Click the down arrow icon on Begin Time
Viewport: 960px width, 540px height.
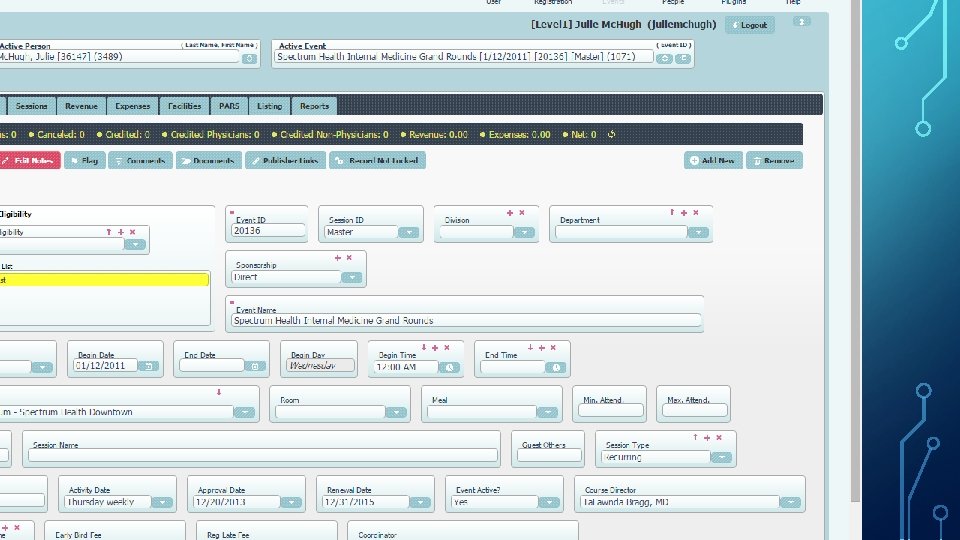[x=424, y=347]
